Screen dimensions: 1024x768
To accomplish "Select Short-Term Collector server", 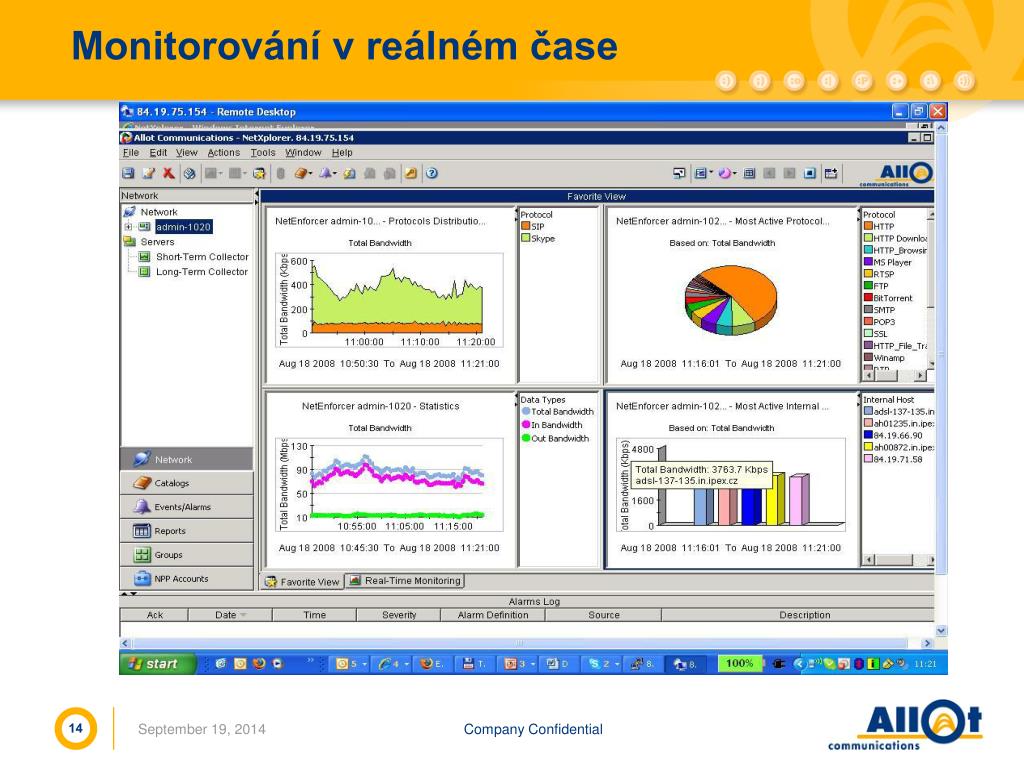I will pyautogui.click(x=202, y=257).
